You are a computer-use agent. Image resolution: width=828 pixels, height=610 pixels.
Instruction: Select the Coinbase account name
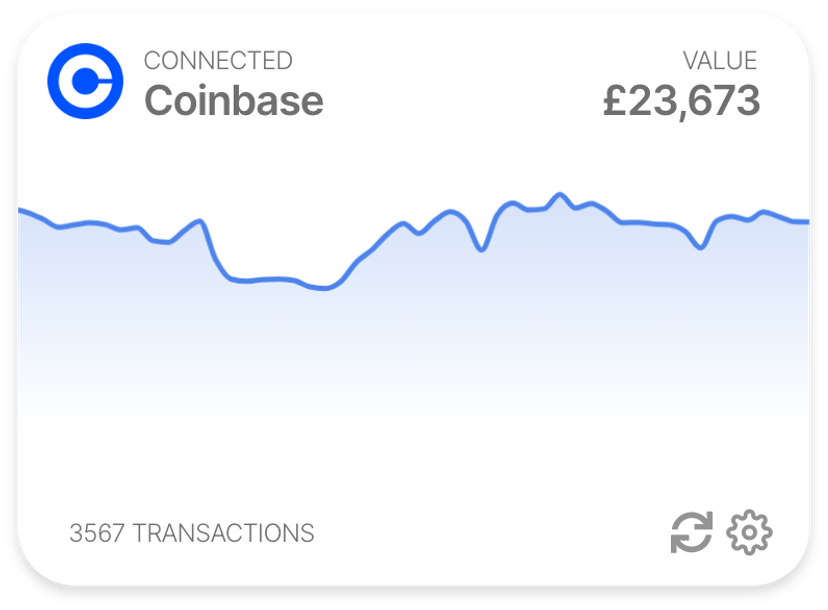point(233,99)
